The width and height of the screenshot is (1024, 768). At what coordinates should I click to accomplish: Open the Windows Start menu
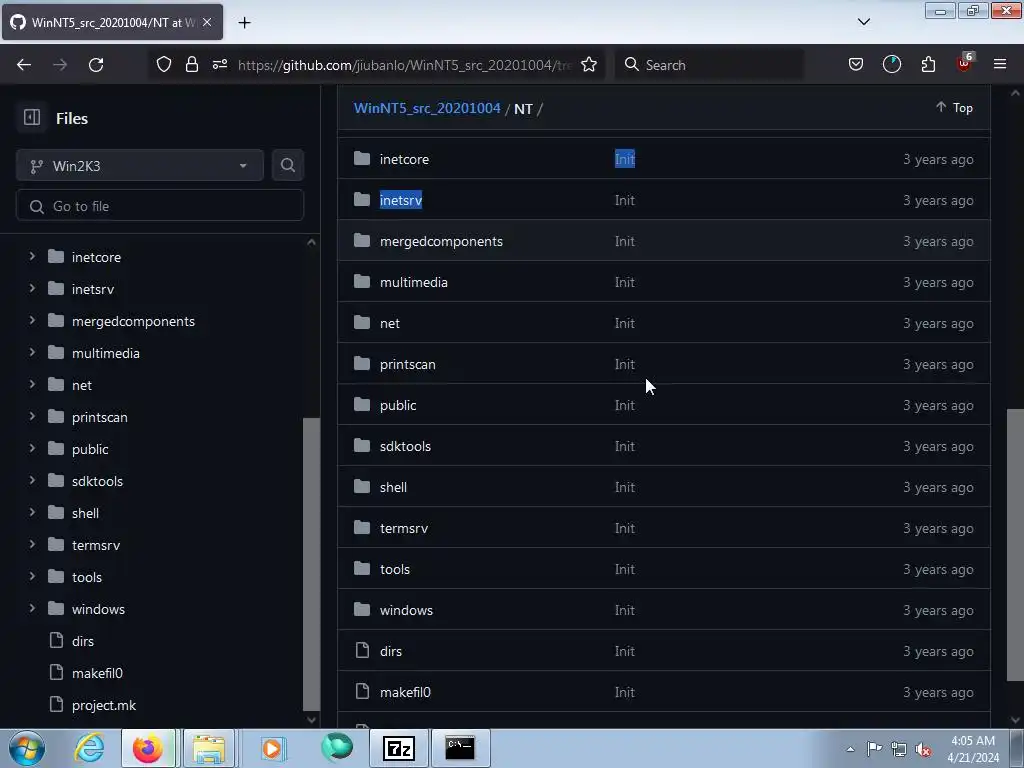coord(26,748)
